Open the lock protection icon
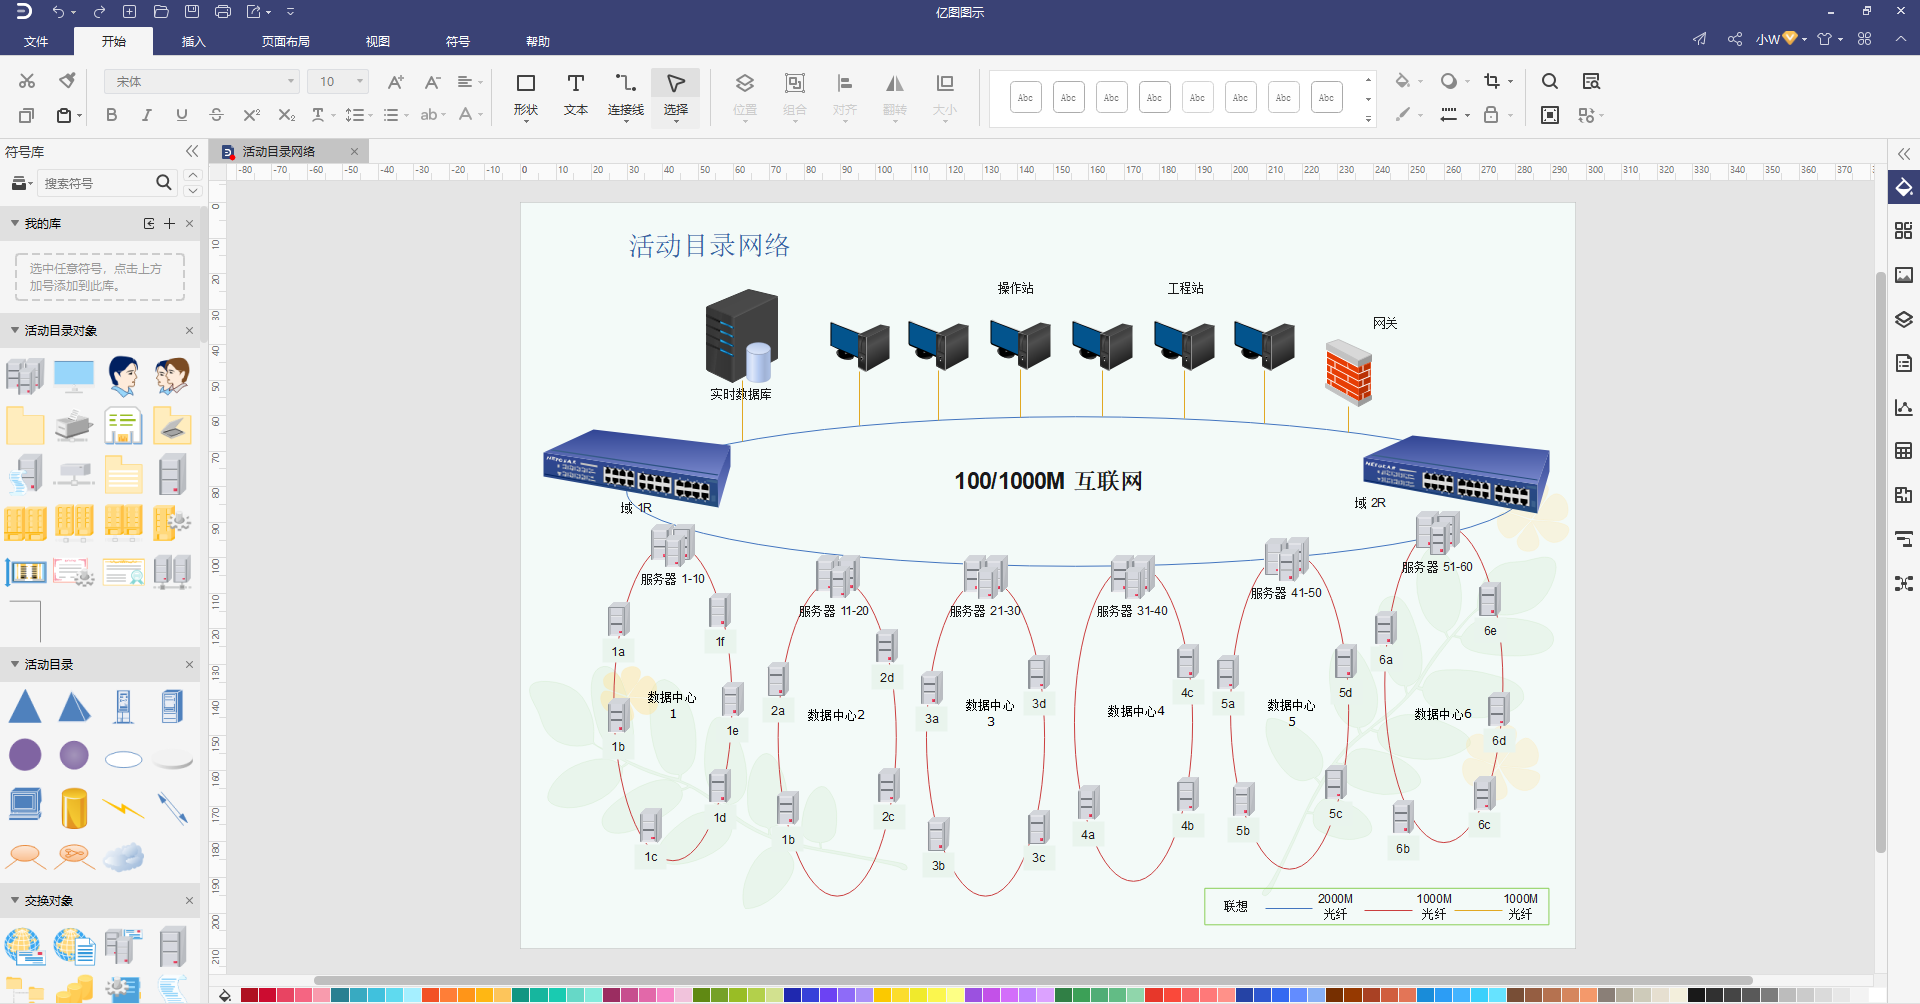 tap(1491, 115)
